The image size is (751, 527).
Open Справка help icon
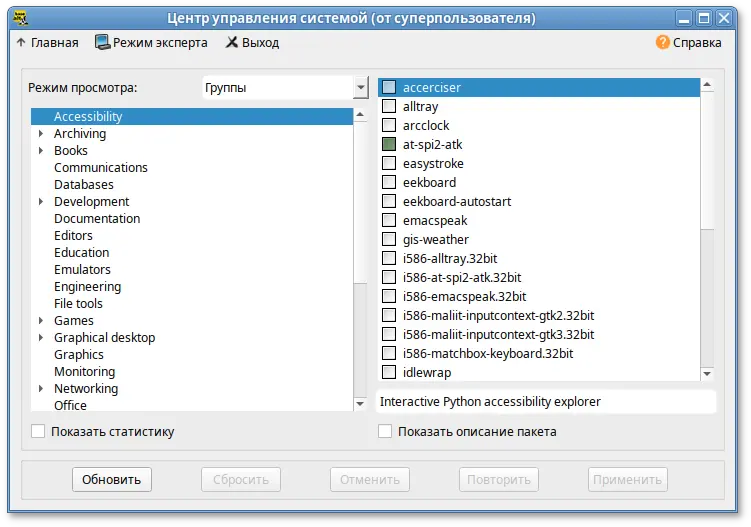click(662, 43)
